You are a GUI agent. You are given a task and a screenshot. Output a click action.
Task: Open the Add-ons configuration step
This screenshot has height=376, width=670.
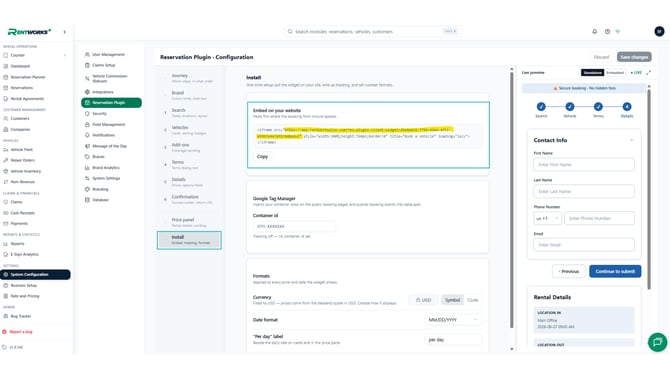tap(189, 147)
